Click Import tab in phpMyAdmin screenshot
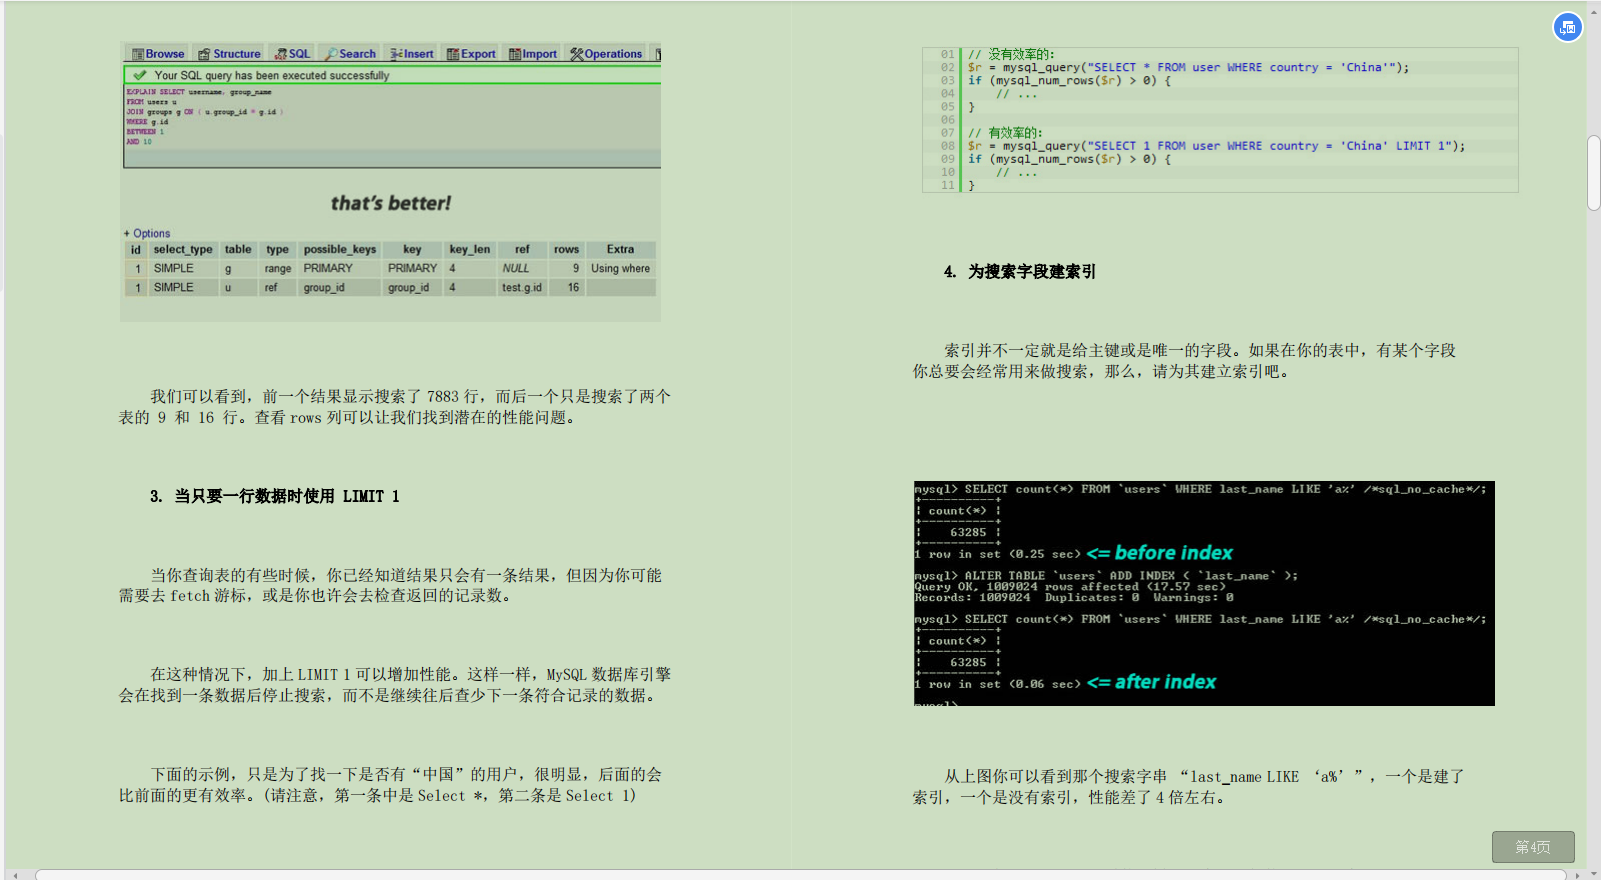1601x880 pixels. 533,54
